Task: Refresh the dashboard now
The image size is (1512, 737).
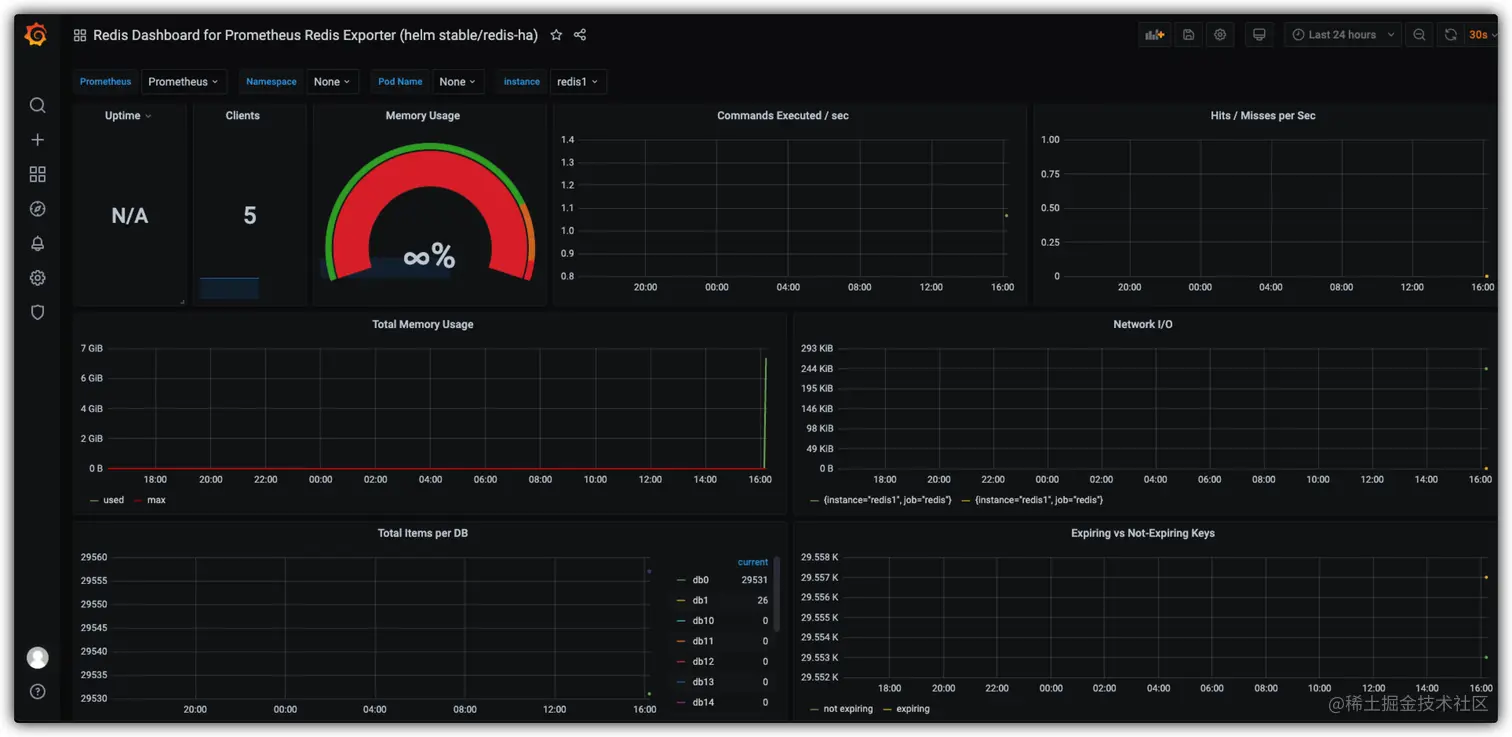Action: [1451, 35]
